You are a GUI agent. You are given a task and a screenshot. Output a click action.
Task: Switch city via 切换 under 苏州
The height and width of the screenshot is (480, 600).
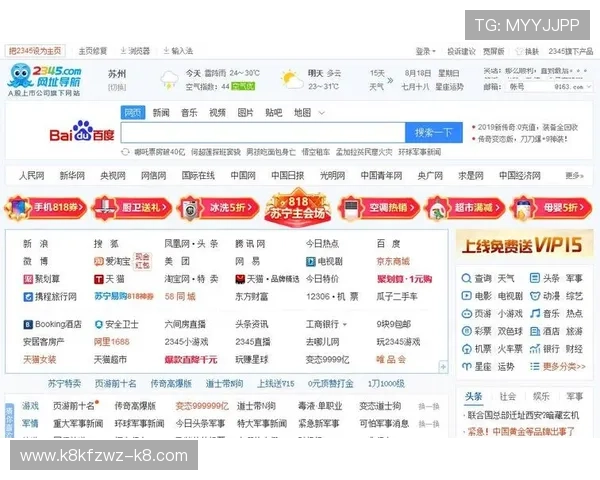(117, 87)
